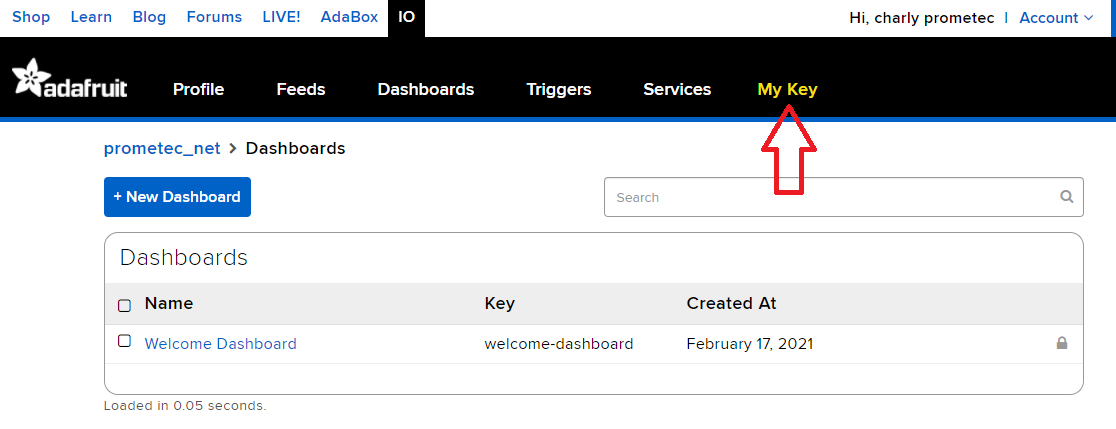This screenshot has height=429, width=1116.
Task: Open the AdaBox link
Action: [x=348, y=17]
